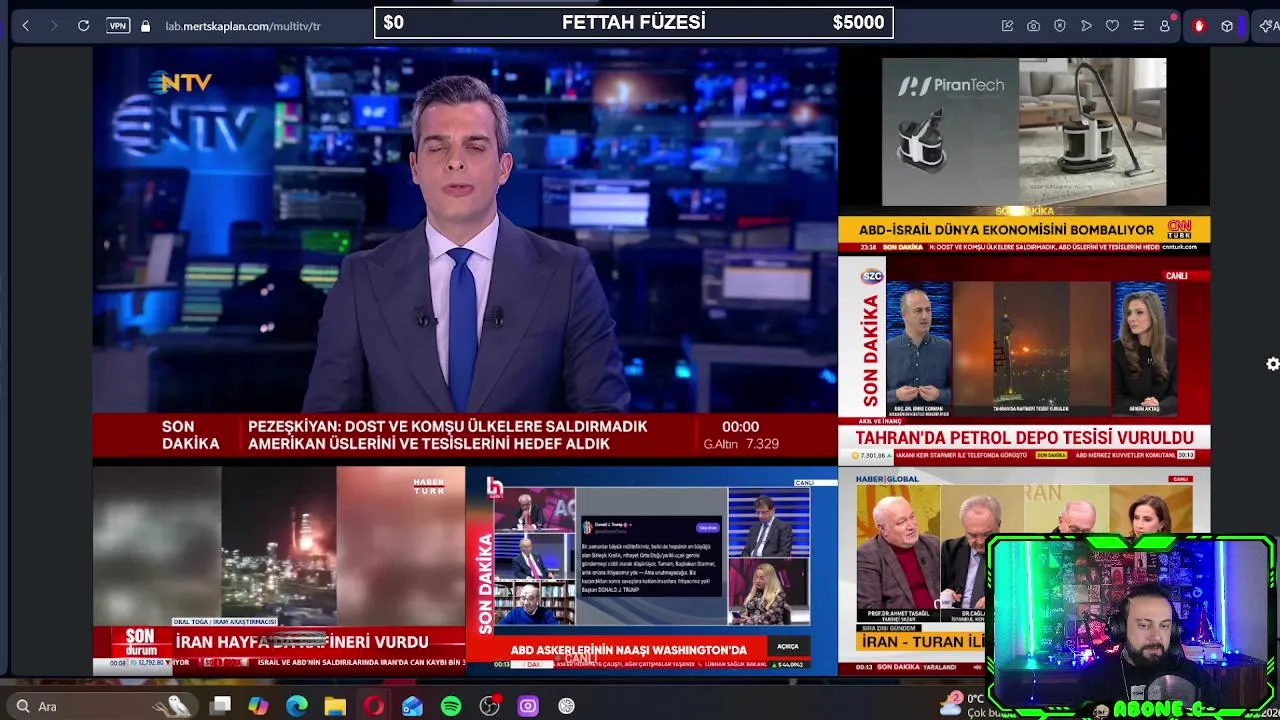The height and width of the screenshot is (720, 1280).
Task: Take a snapshot with the camera icon
Action: tap(1033, 26)
